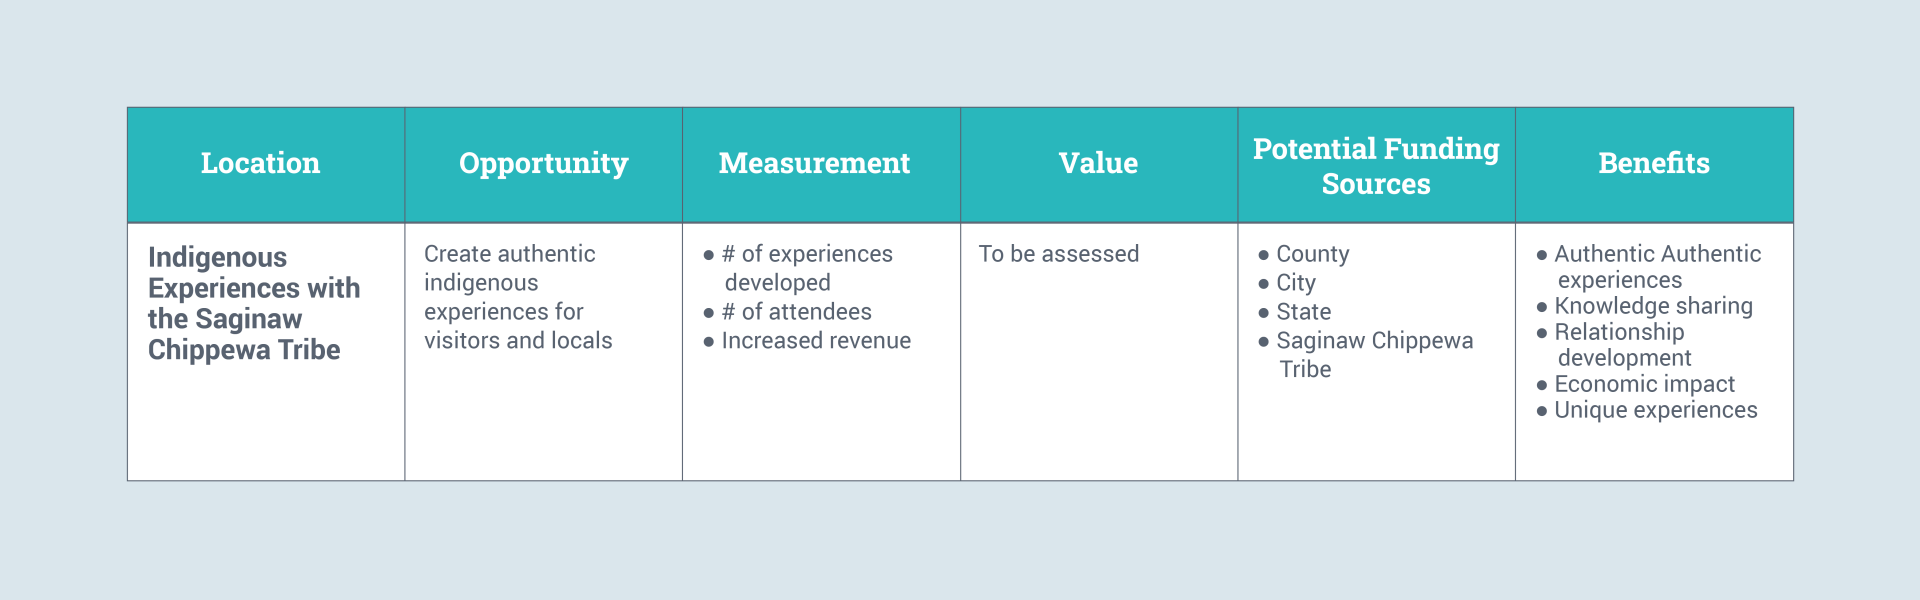
Task: Select the Benefits column header
Action: click(1654, 164)
